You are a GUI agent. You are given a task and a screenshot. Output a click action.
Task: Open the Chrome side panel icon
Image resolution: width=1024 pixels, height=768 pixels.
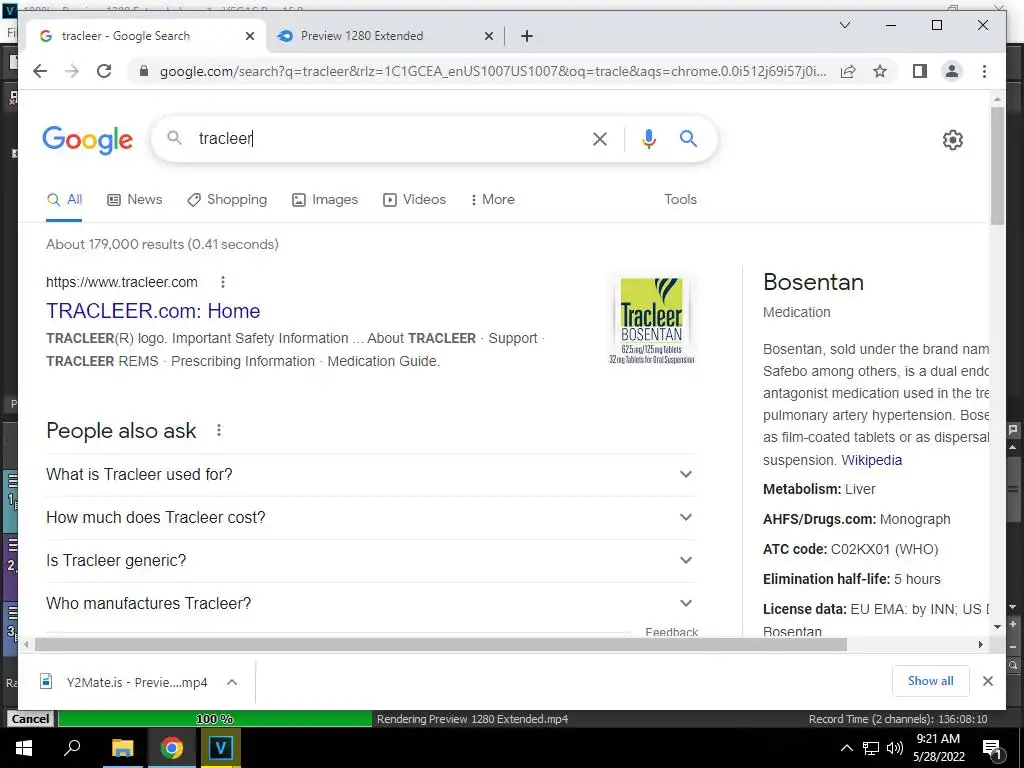920,71
